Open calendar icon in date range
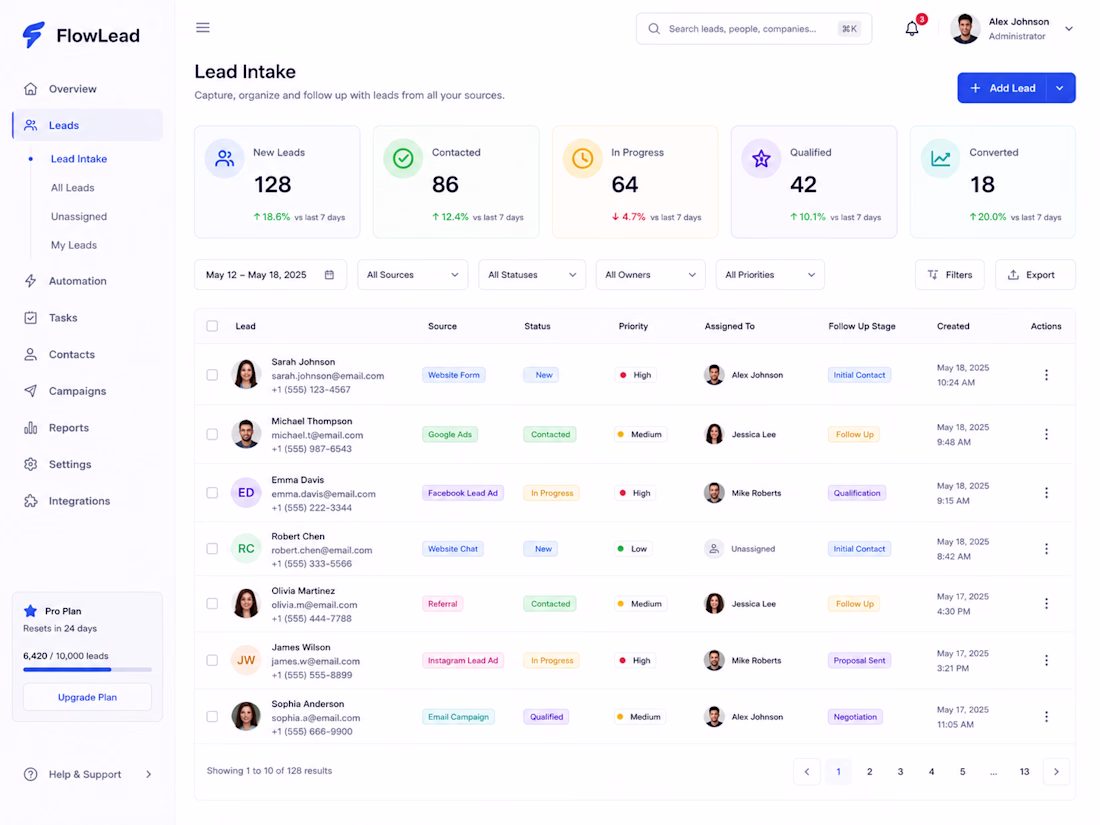The height and width of the screenshot is (825, 1100). coord(329,274)
